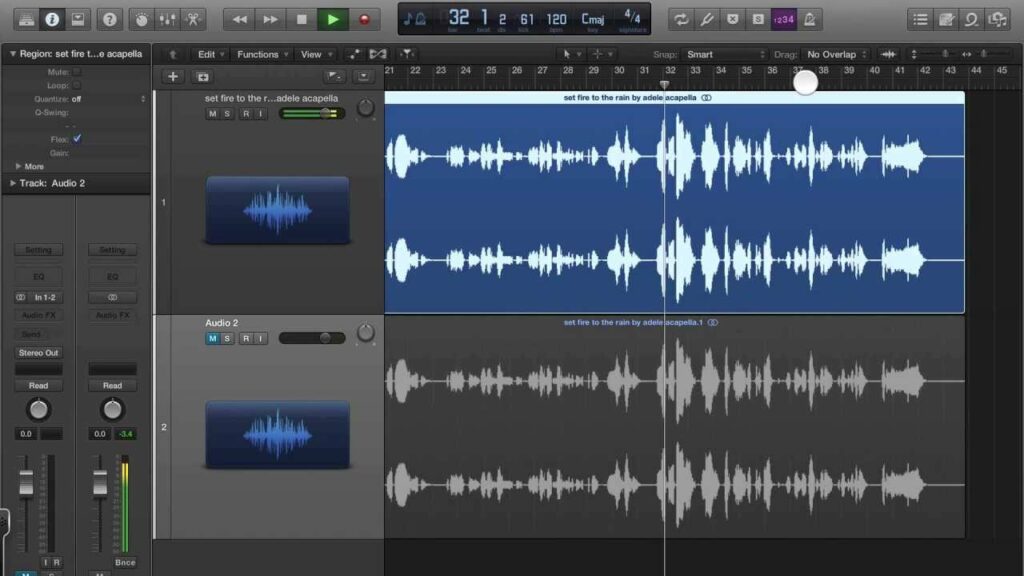1024x576 pixels.
Task: Open the Editors scissors icon
Action: (x=193, y=20)
